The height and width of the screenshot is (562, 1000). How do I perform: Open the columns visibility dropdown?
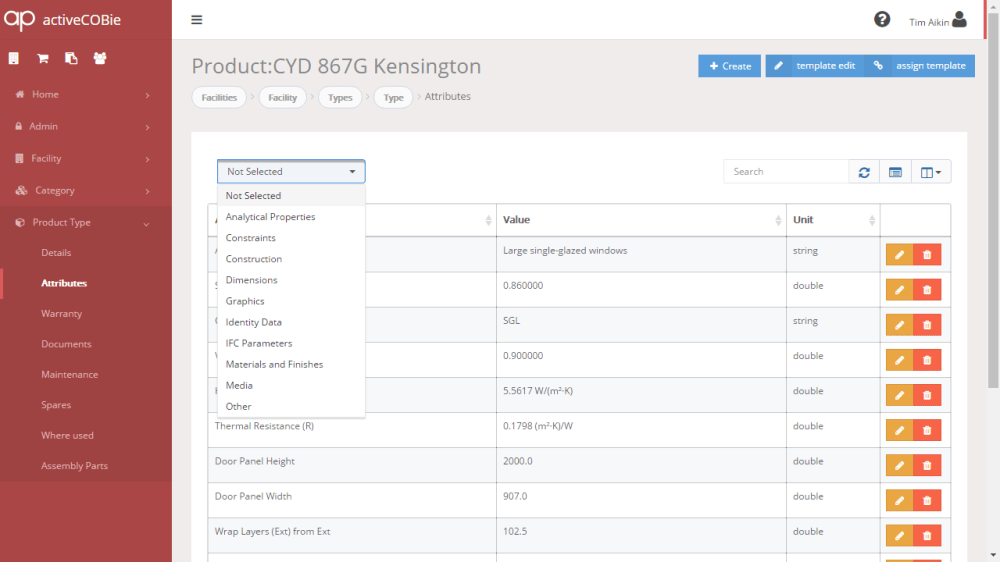tap(931, 172)
